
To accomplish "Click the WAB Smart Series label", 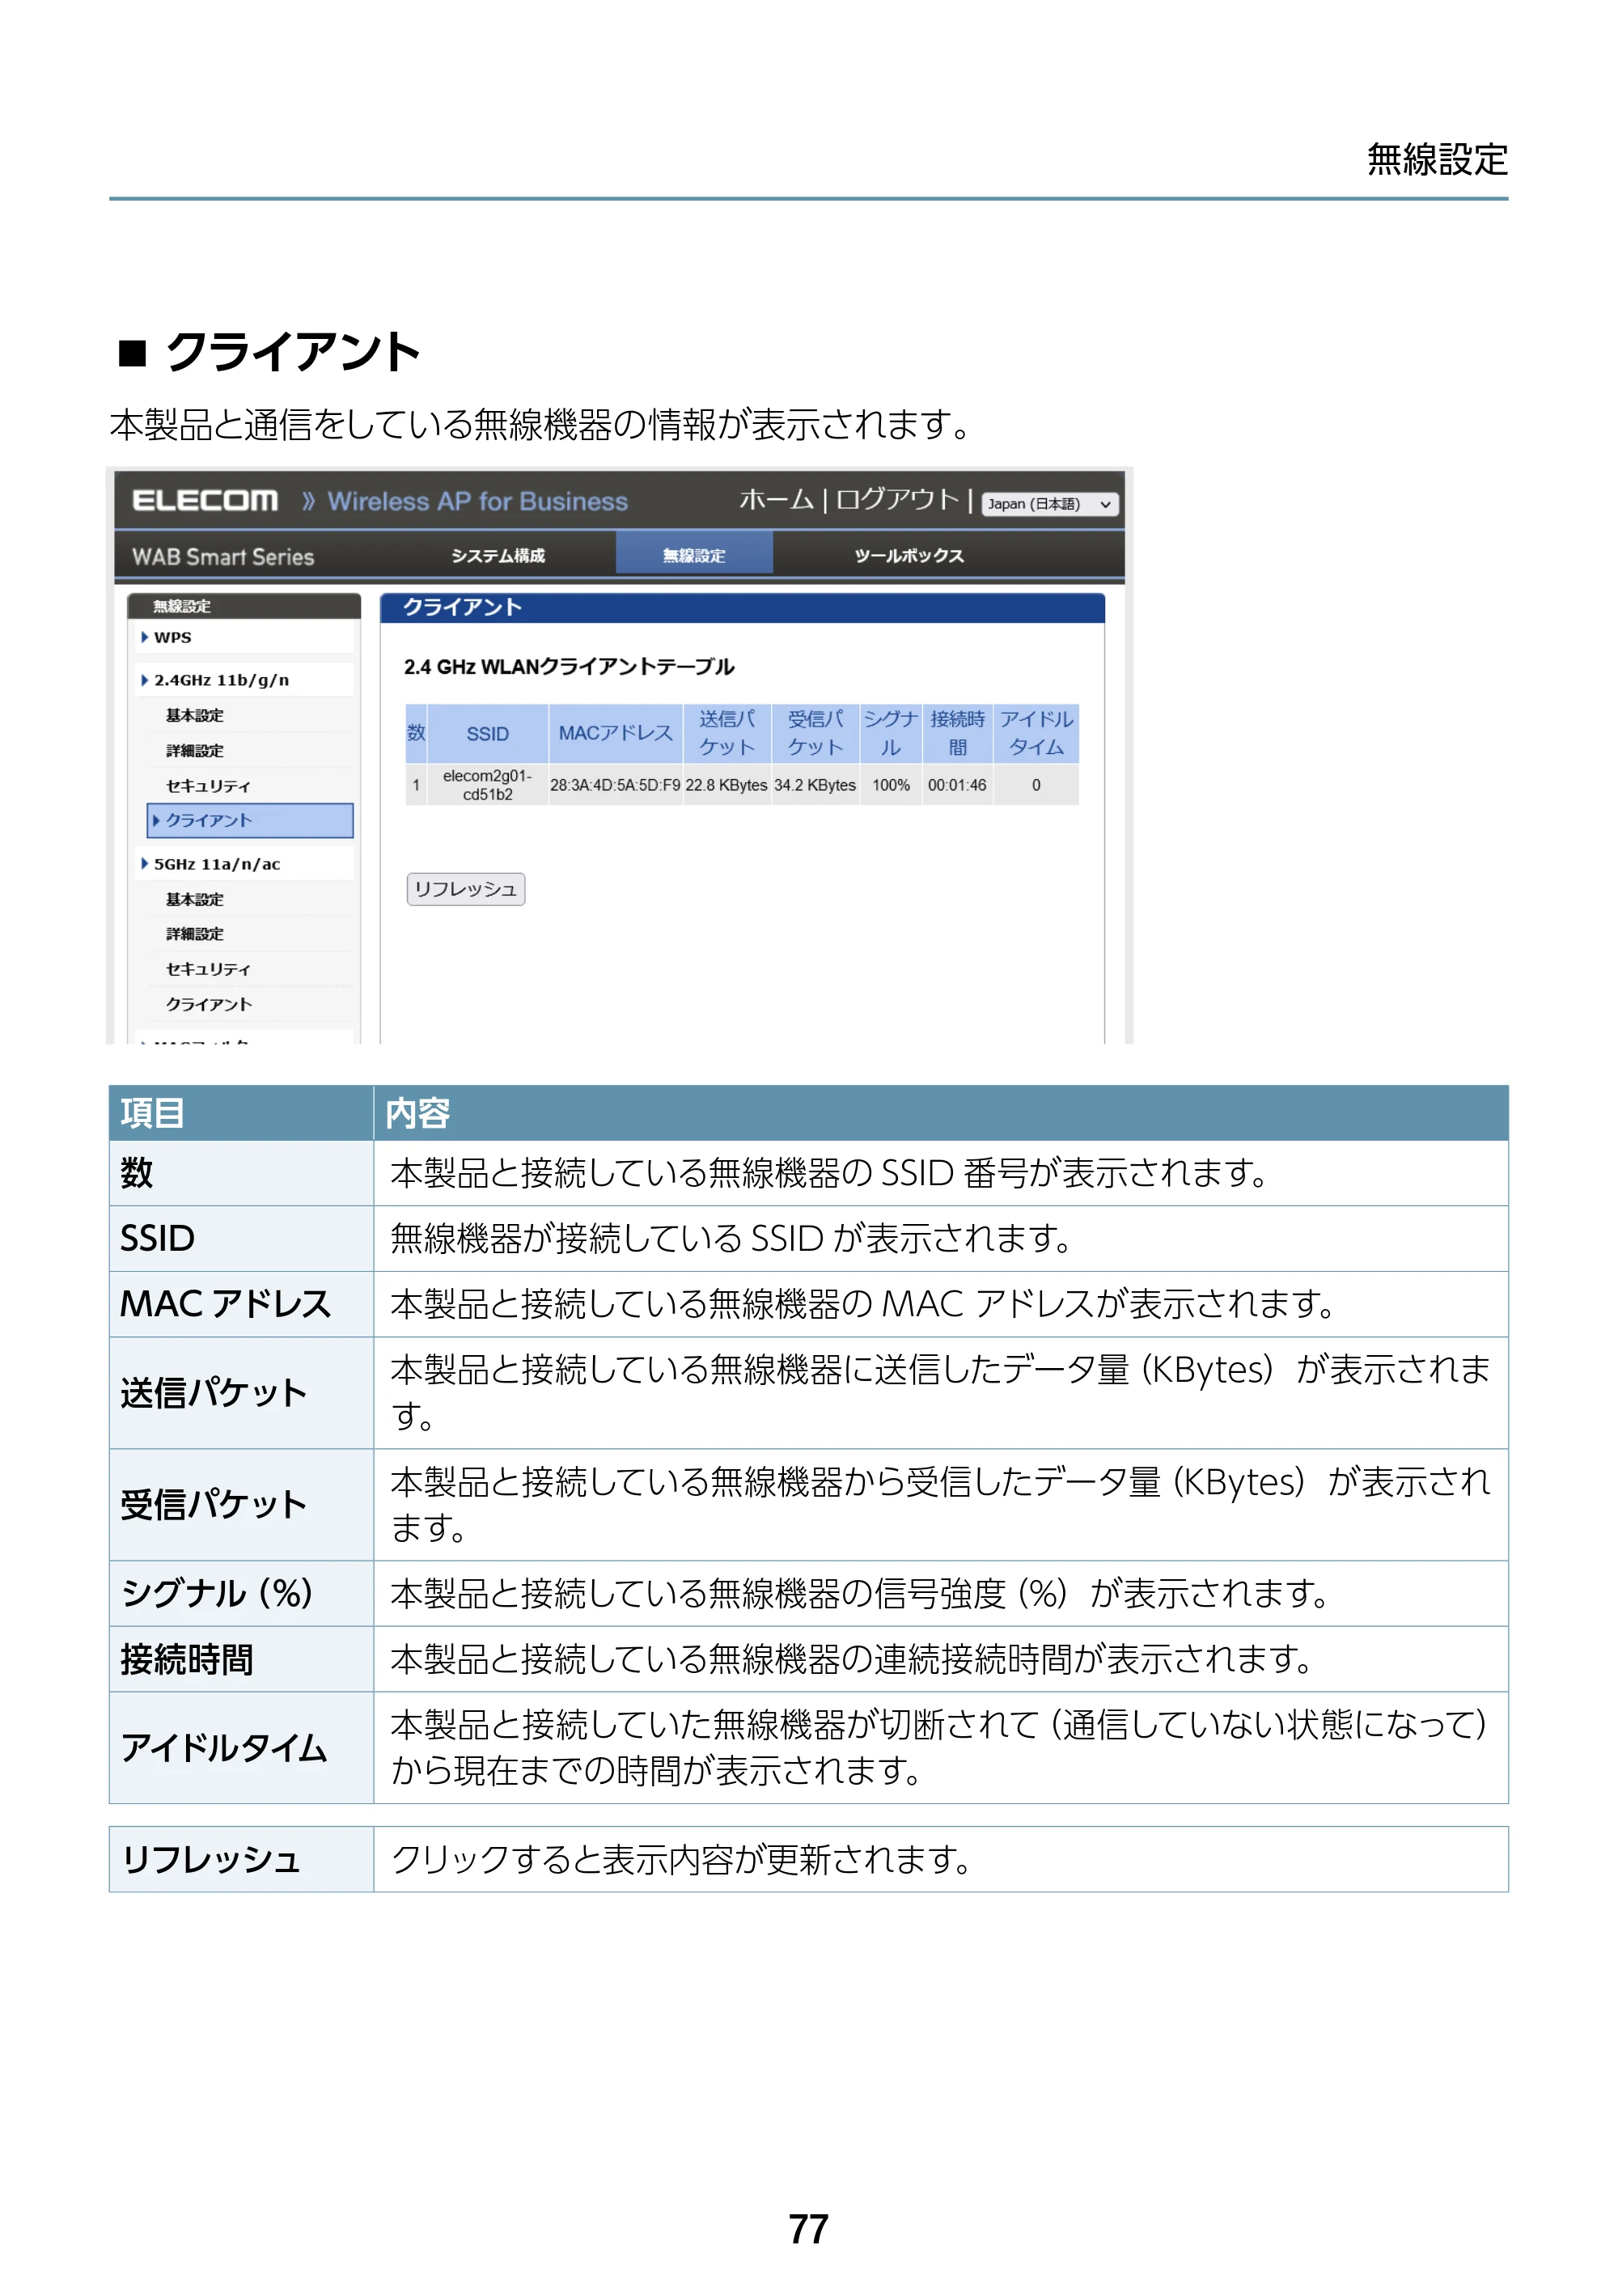I will pyautogui.click(x=223, y=557).
